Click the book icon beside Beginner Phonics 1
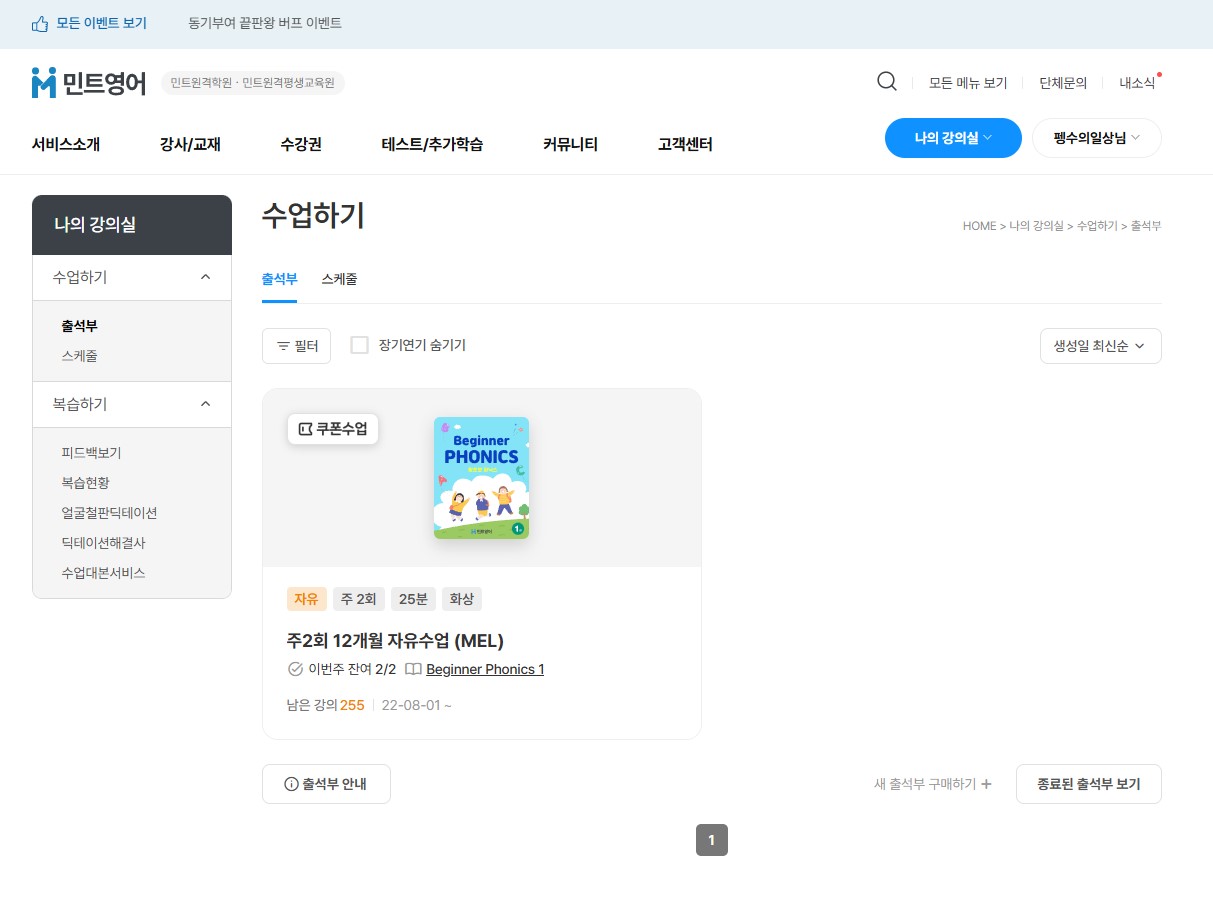This screenshot has width=1213, height=912. [413, 670]
